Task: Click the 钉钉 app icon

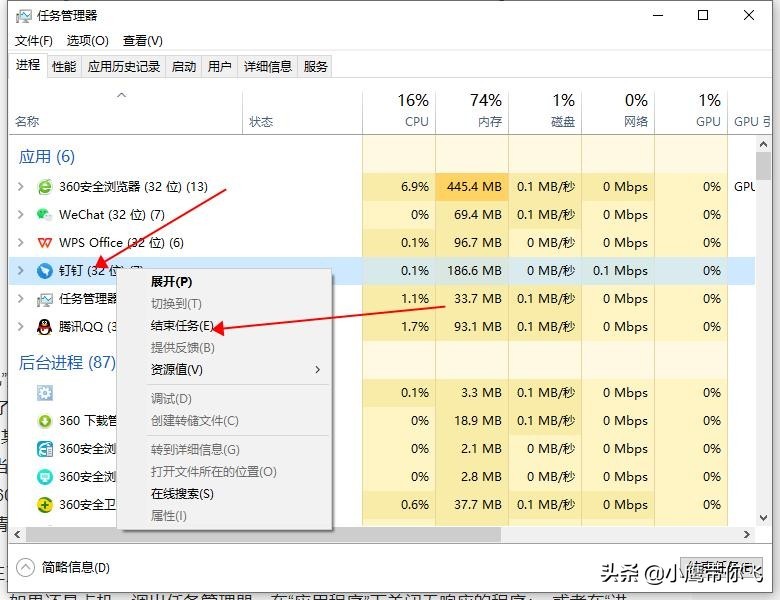Action: pyautogui.click(x=44, y=271)
